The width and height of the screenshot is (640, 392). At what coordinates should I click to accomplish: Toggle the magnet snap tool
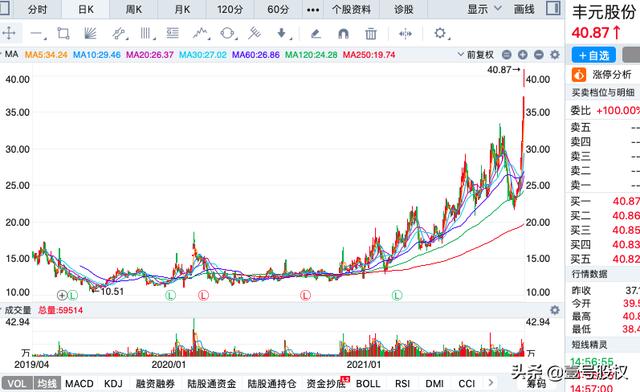pos(343,33)
